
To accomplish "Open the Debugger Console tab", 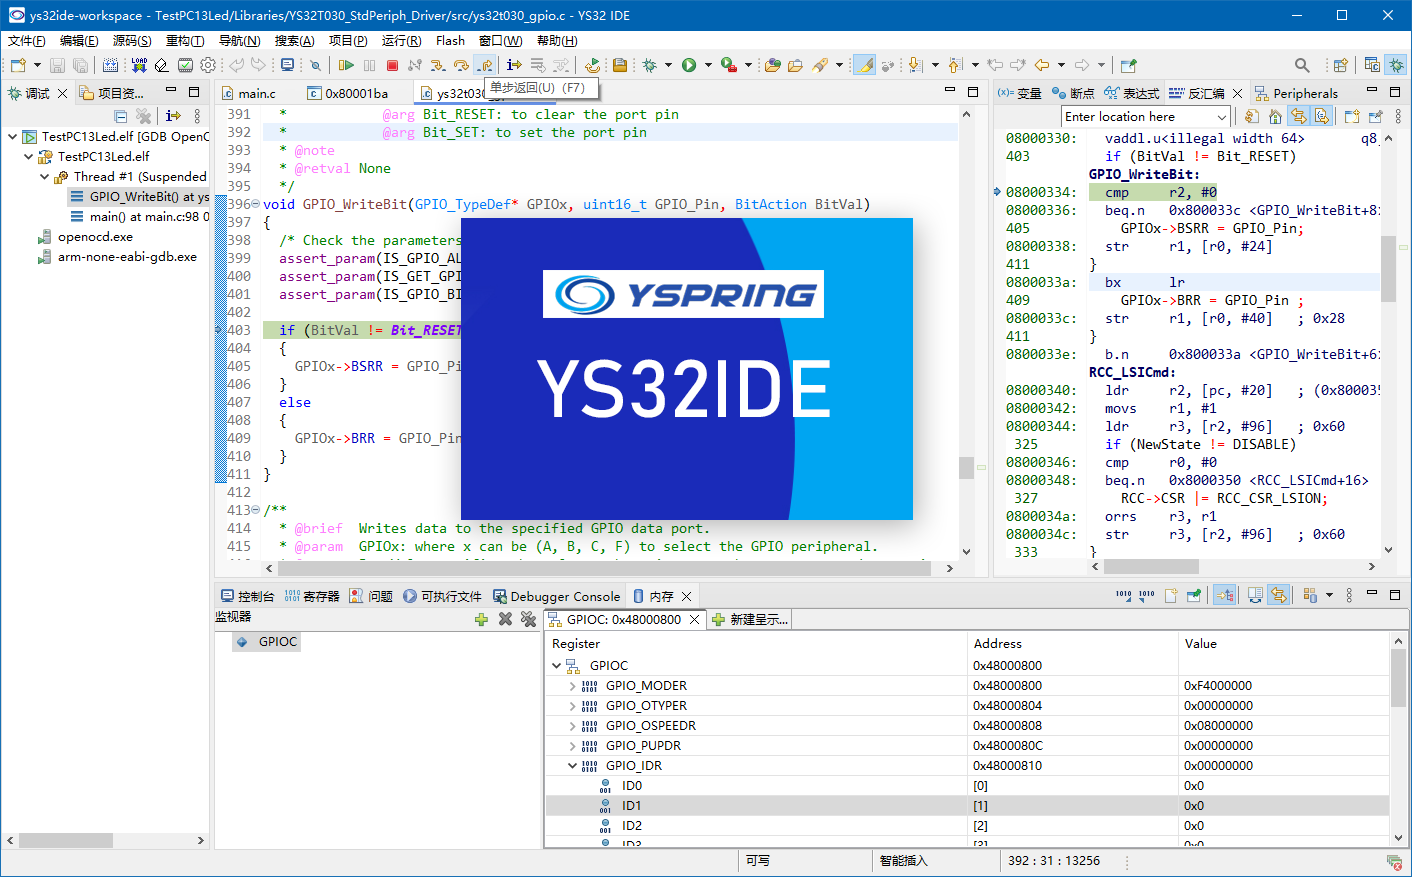I will [x=556, y=596].
